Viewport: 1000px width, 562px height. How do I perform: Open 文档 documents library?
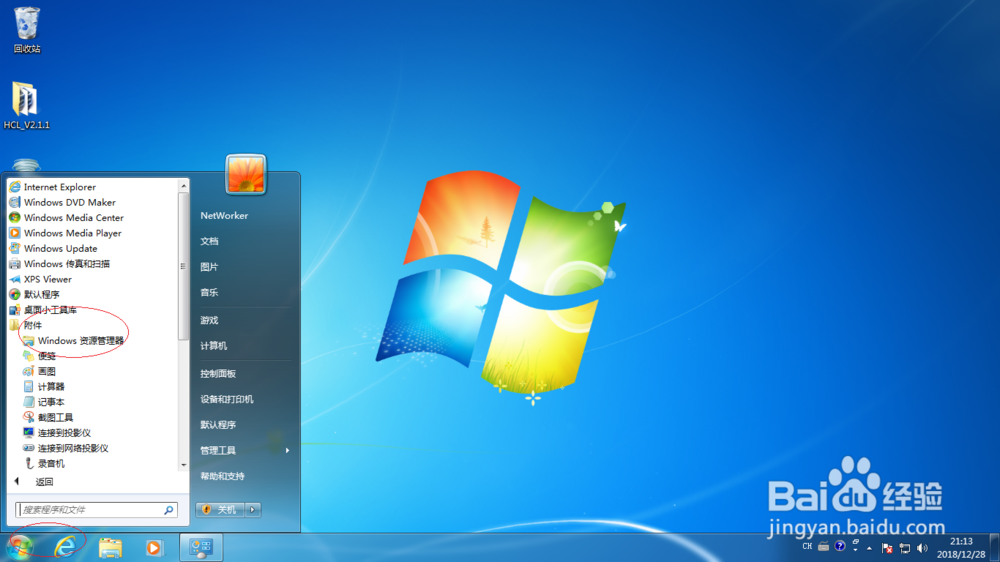(x=209, y=241)
